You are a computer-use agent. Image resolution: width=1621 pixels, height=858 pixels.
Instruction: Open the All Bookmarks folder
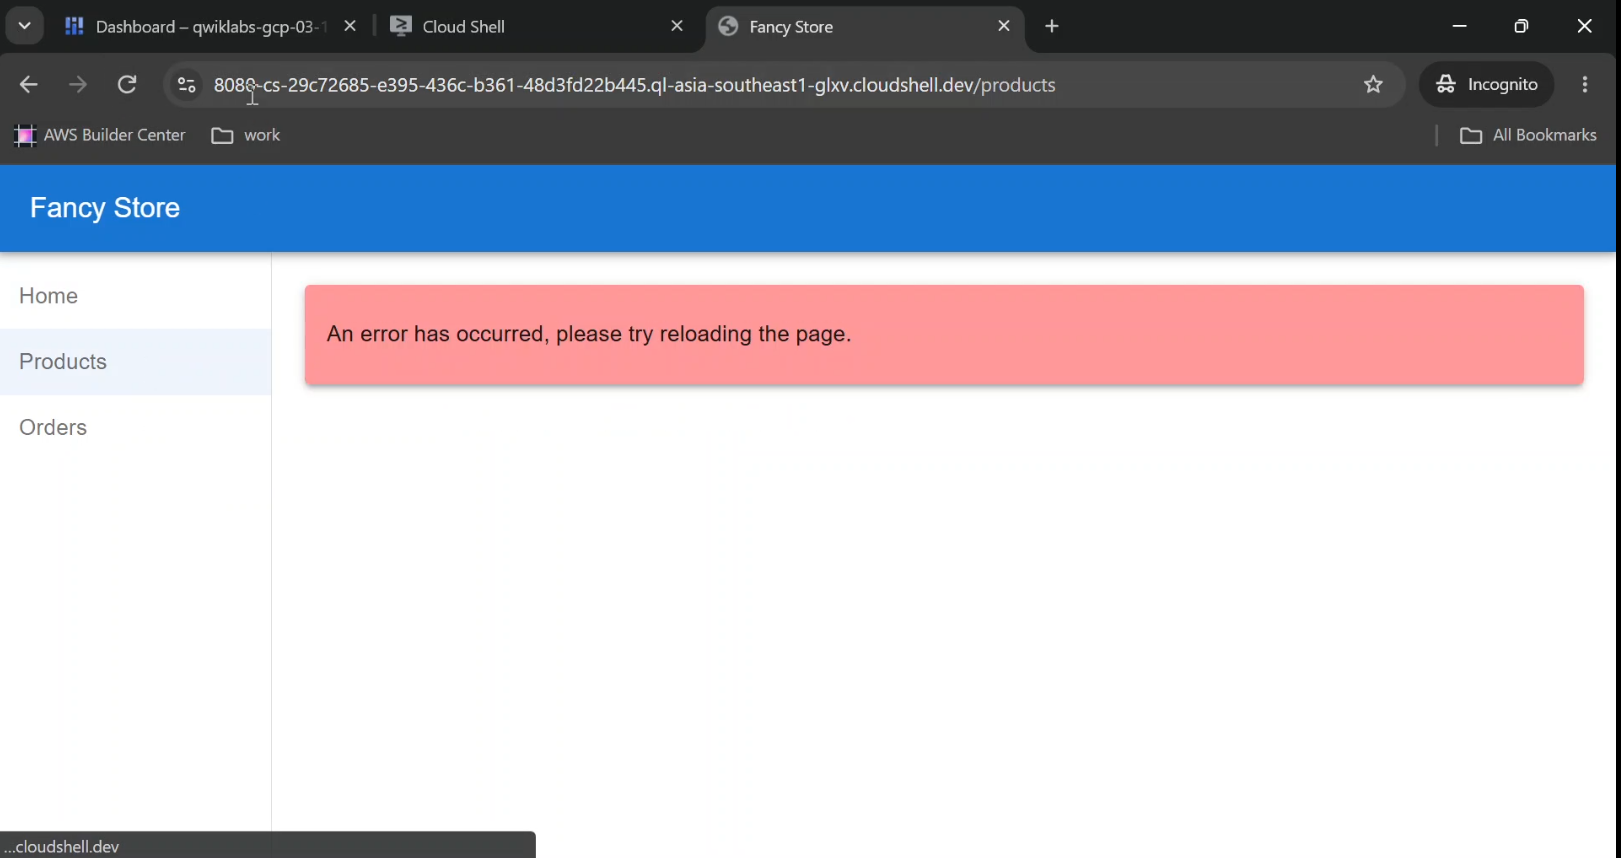1528,135
